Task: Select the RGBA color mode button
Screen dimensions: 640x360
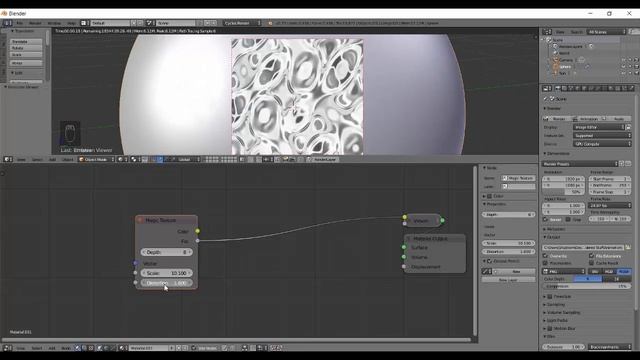Action: click(624, 271)
